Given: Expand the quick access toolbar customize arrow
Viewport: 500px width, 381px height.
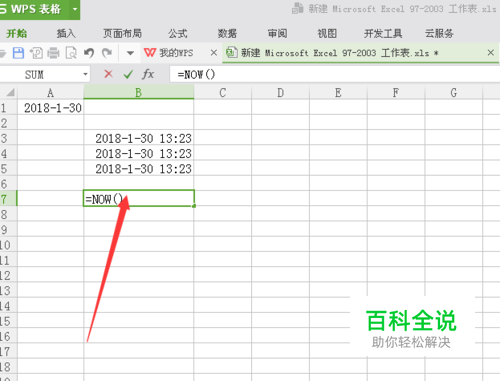Looking at the screenshot, I should point(130,53).
